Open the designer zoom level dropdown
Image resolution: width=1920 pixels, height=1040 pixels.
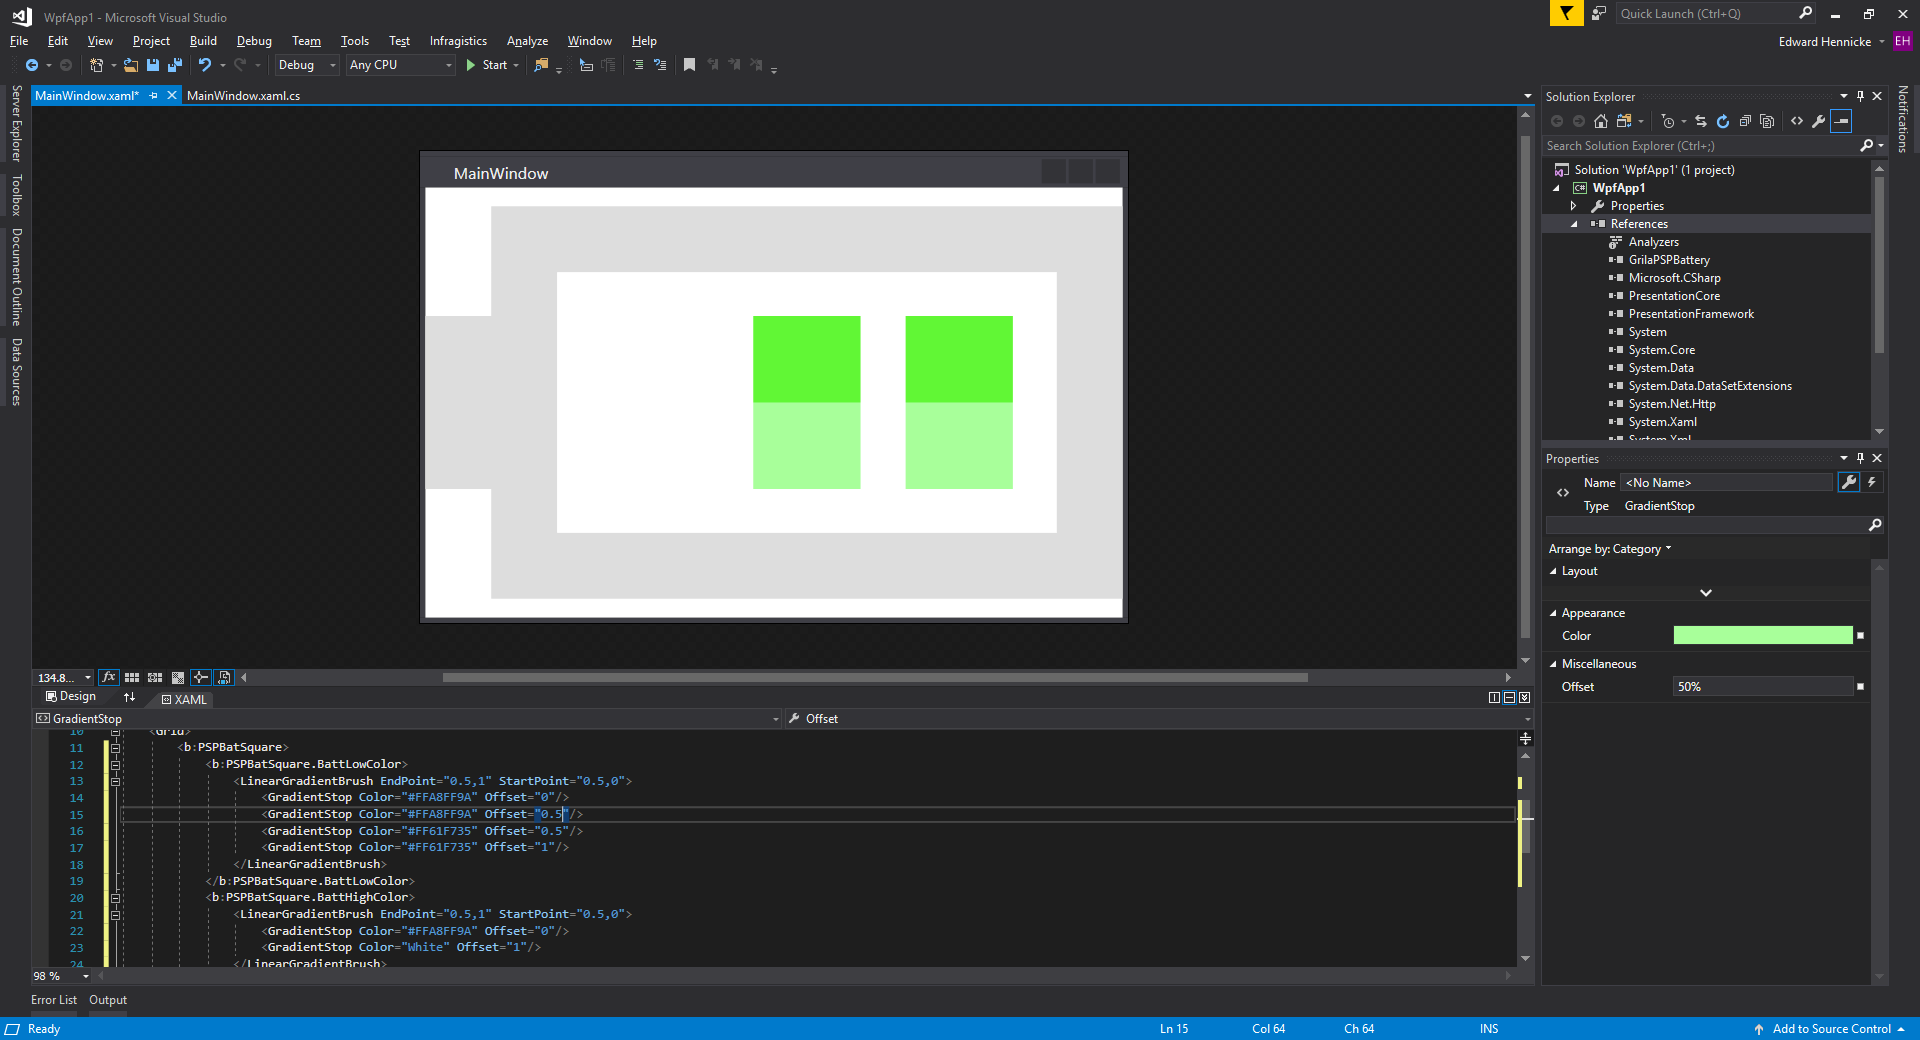pyautogui.click(x=64, y=678)
